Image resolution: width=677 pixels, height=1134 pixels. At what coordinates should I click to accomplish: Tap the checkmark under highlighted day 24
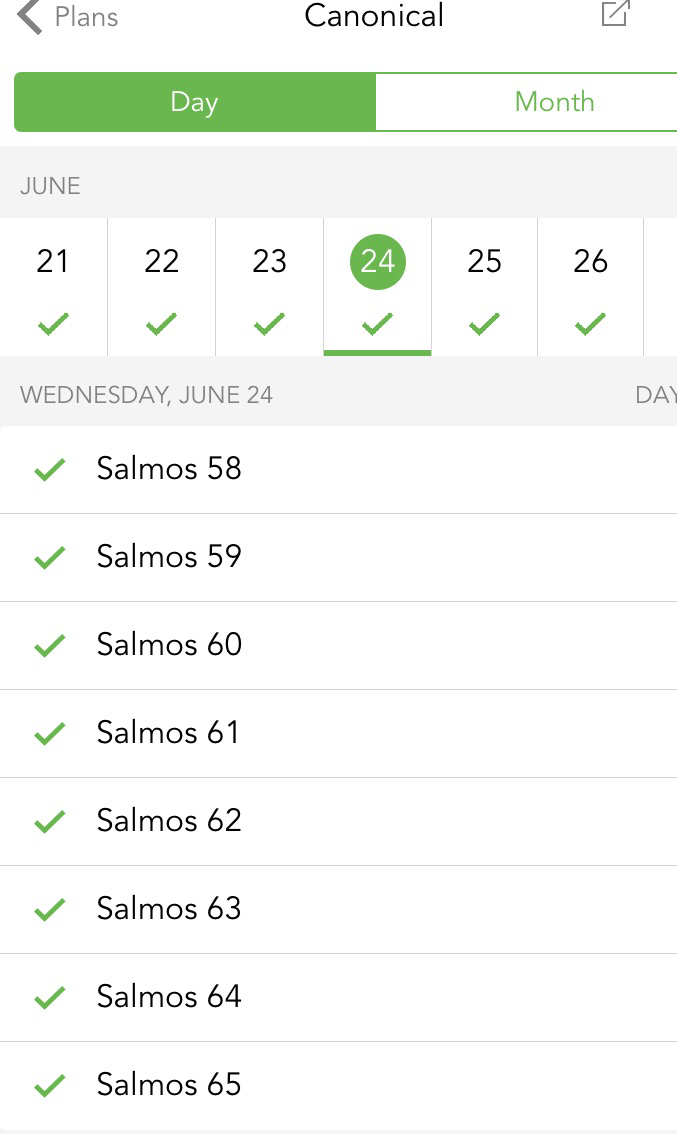377,324
